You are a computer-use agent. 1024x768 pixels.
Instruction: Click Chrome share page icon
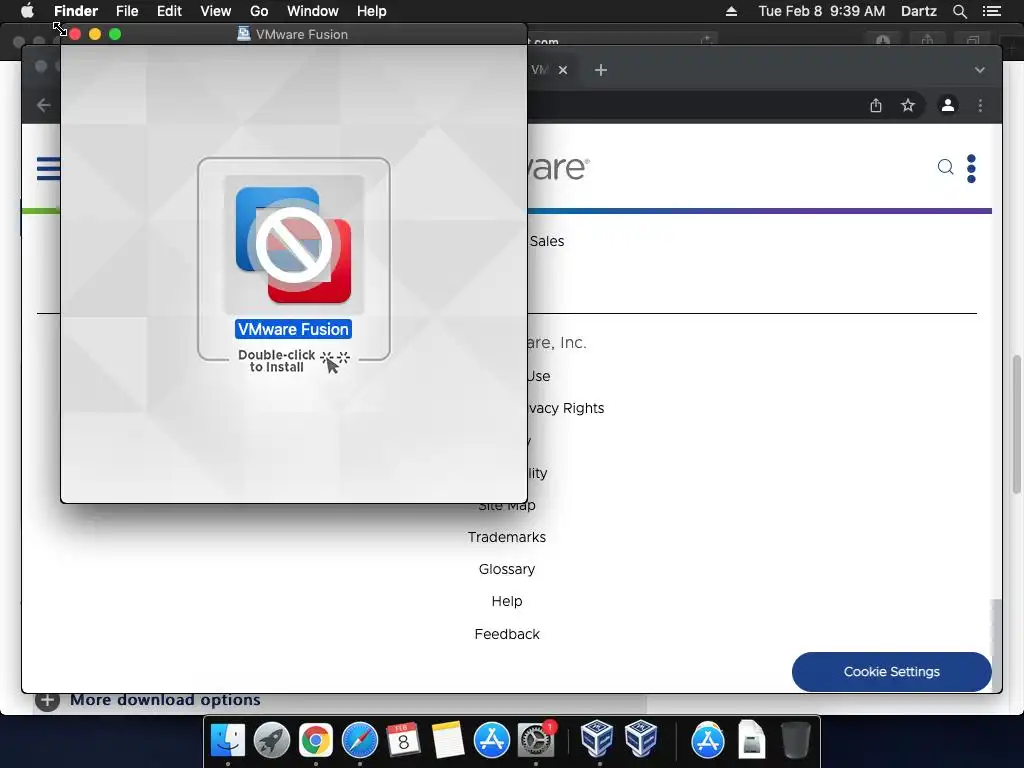876,105
